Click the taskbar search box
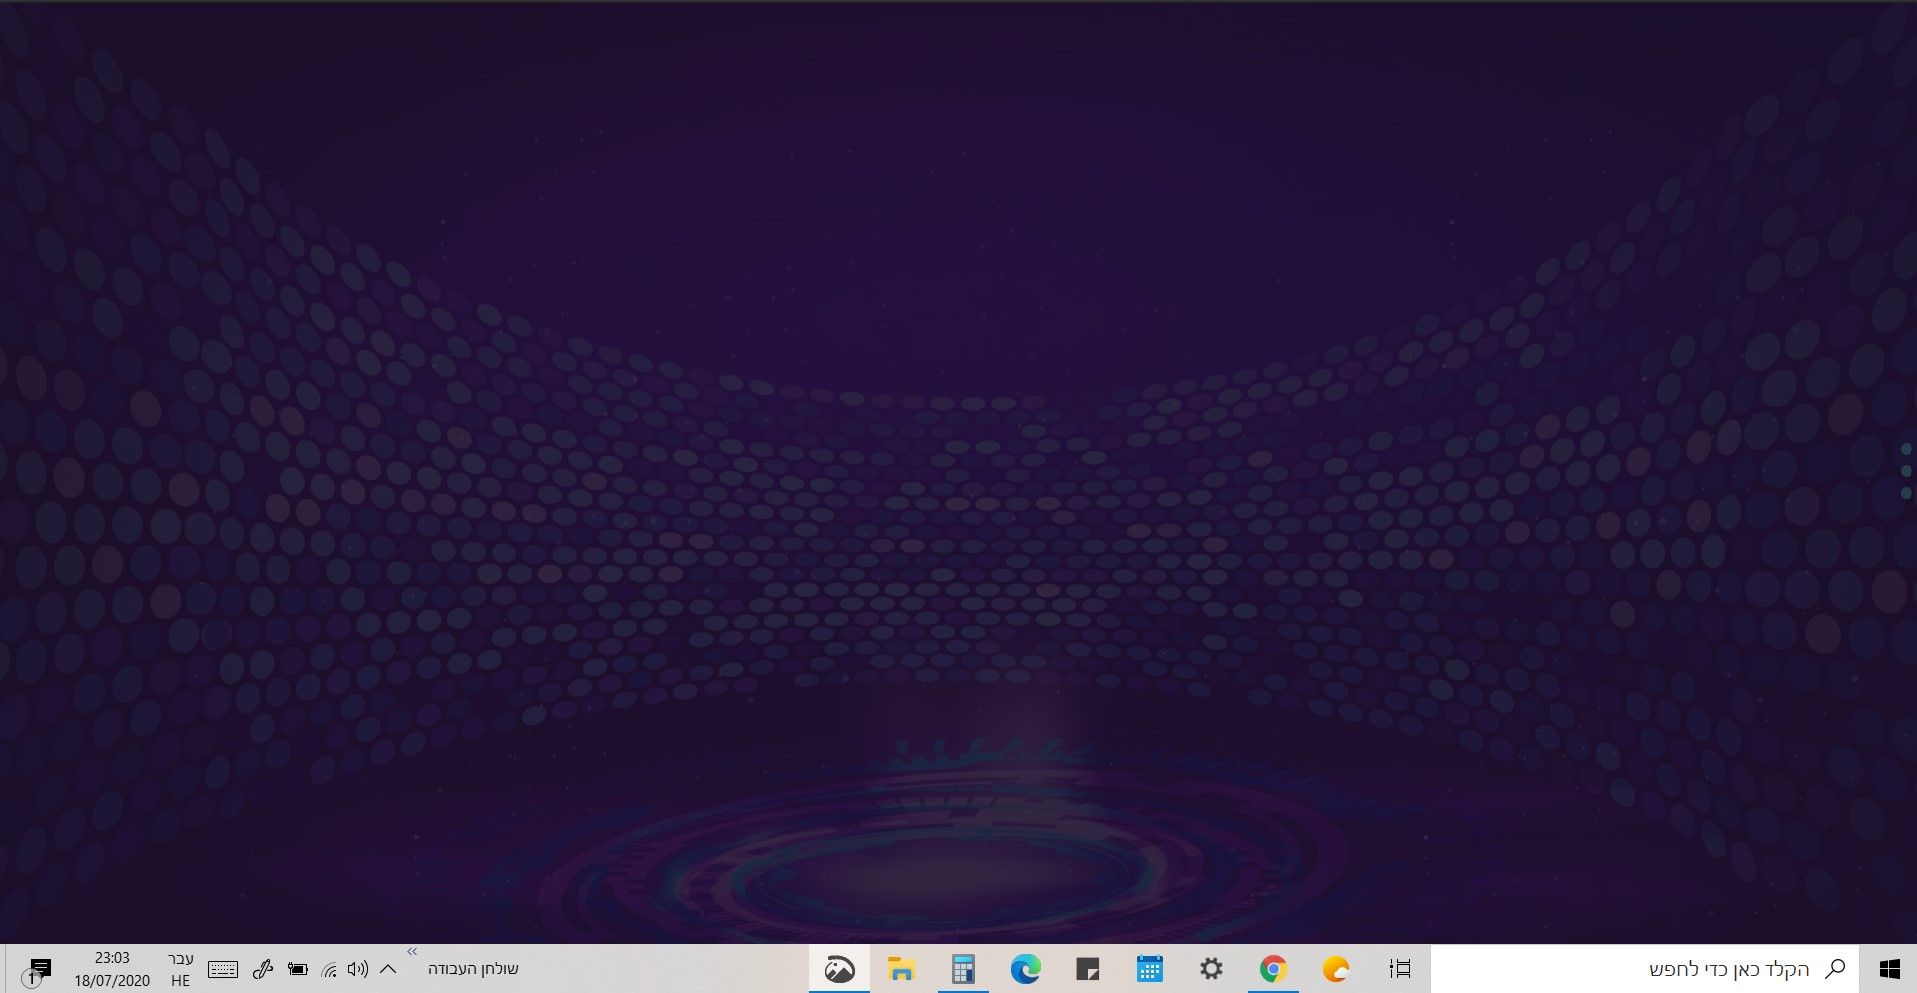 tap(1645, 968)
